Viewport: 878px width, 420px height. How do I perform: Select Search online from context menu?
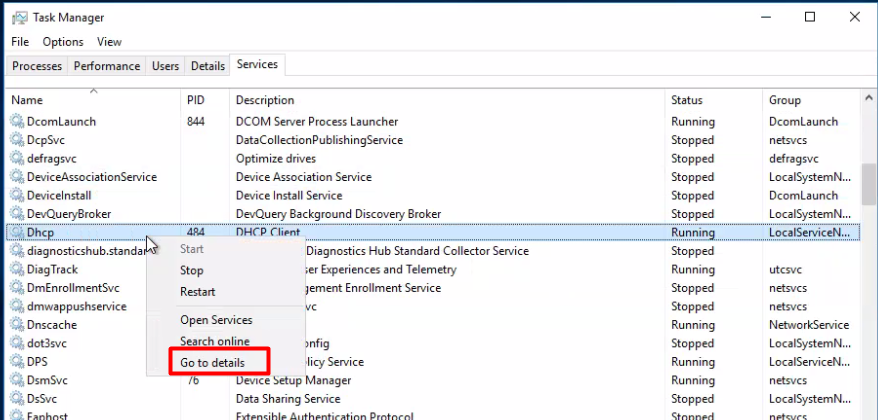[215, 341]
